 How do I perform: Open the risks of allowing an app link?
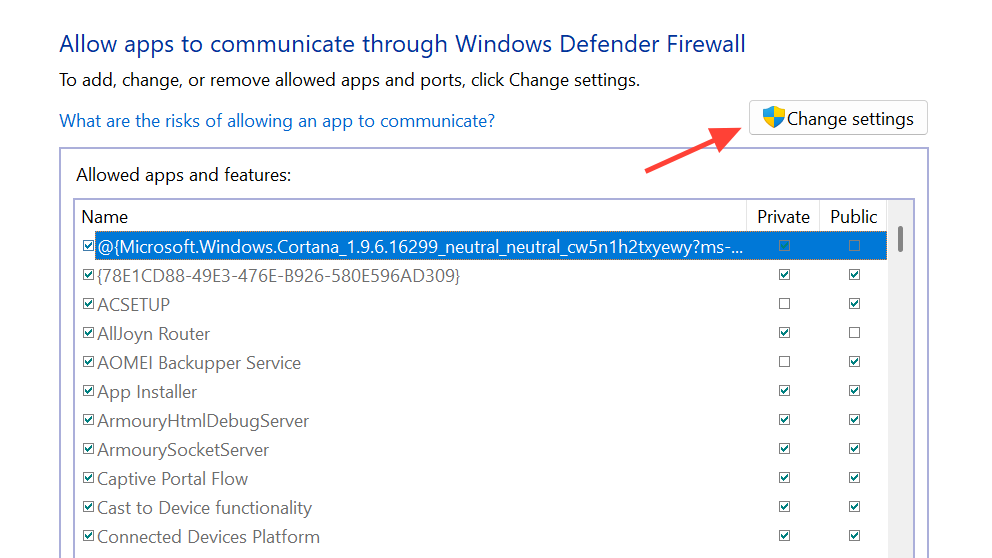pos(277,121)
